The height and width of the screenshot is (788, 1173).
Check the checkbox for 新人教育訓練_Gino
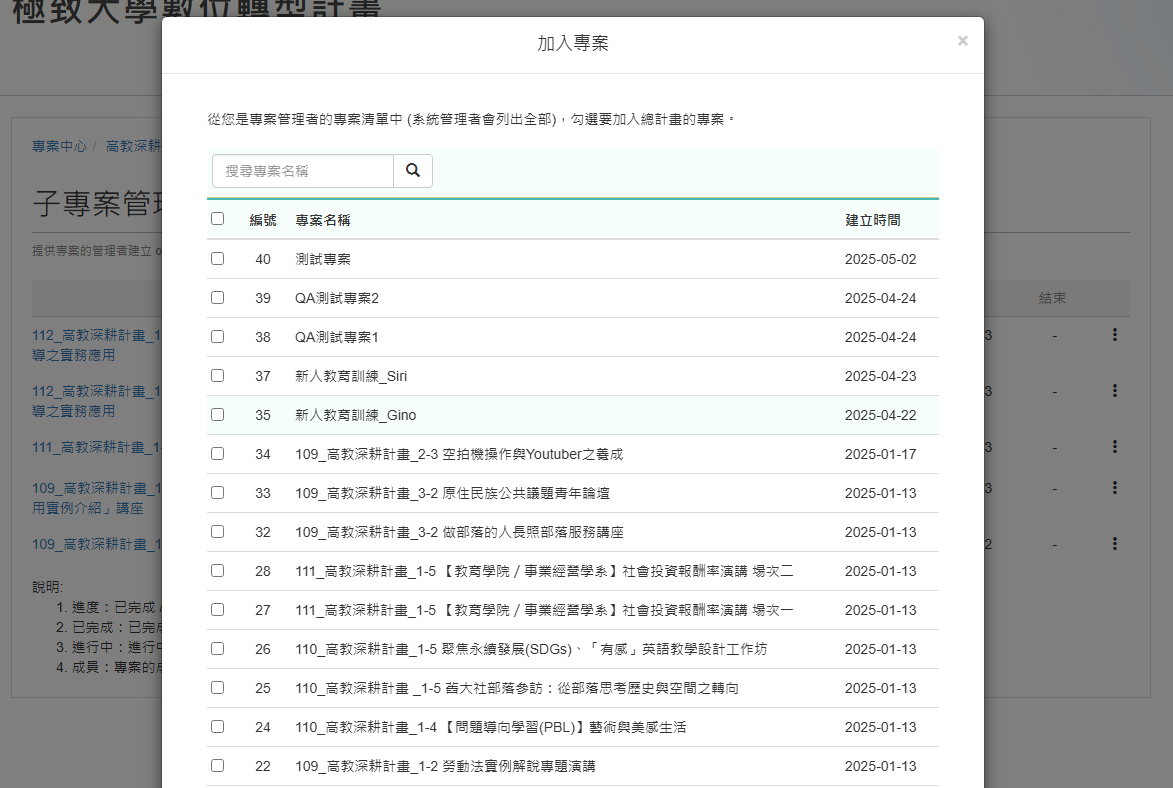[x=217, y=414]
